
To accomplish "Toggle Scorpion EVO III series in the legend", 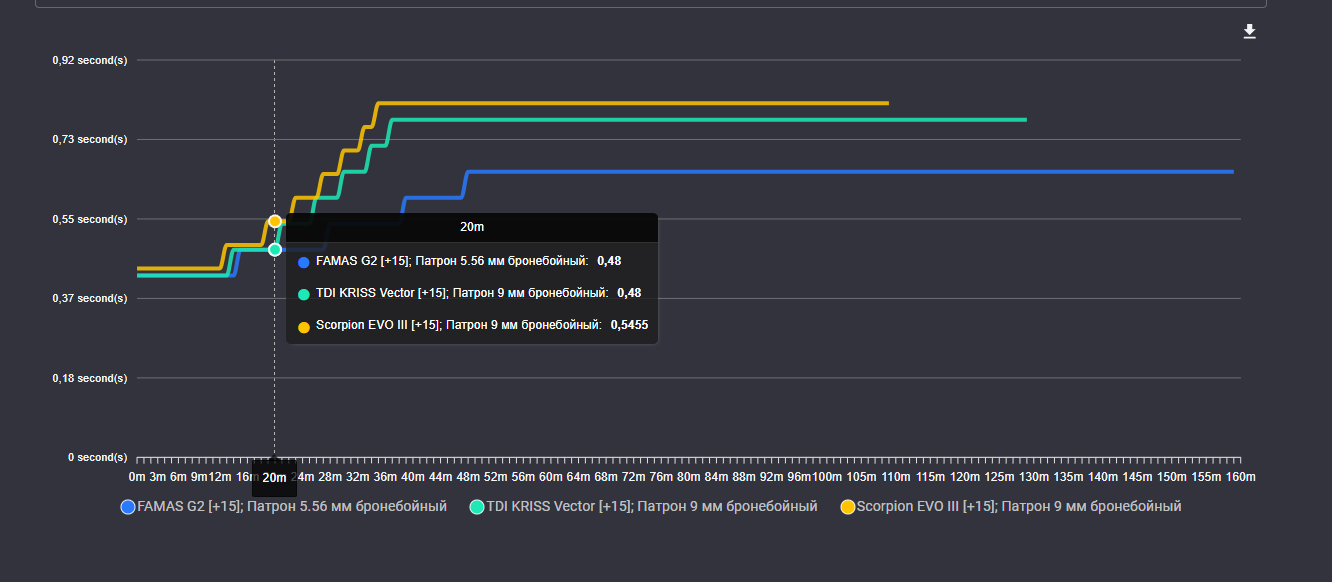I will (x=1010, y=507).
